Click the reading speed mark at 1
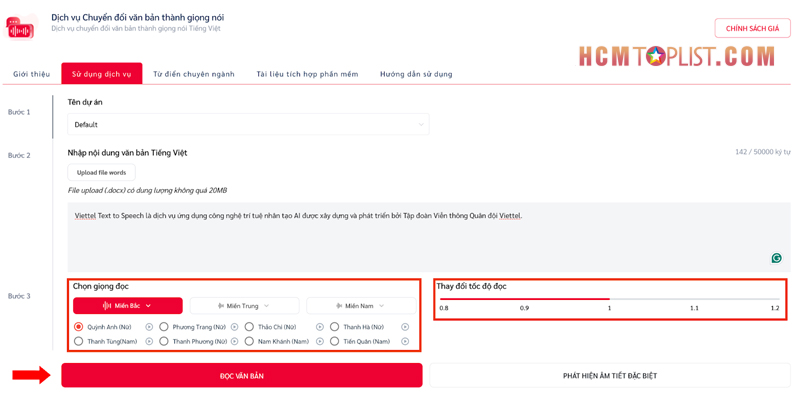The image size is (800, 400). 609,308
